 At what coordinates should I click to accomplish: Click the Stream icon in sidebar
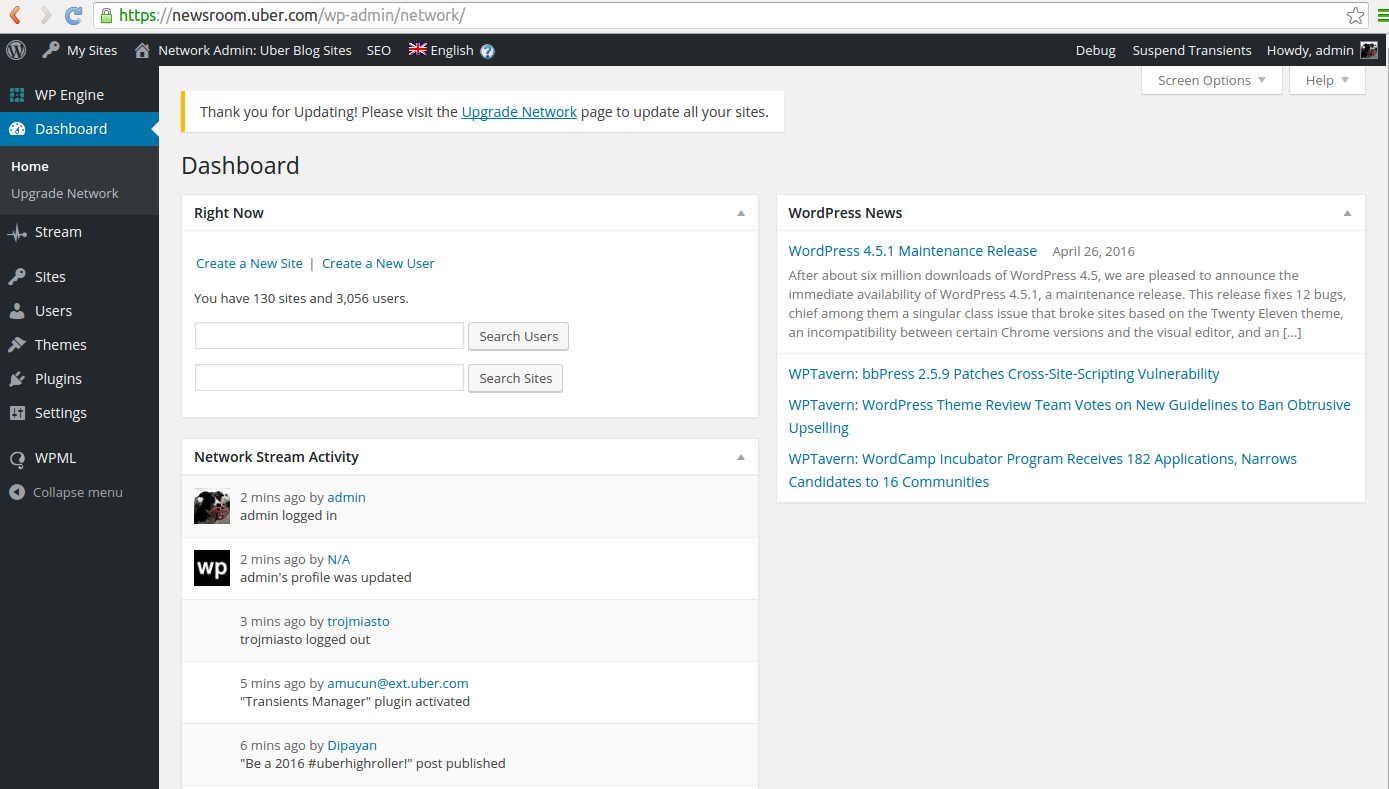(x=17, y=232)
